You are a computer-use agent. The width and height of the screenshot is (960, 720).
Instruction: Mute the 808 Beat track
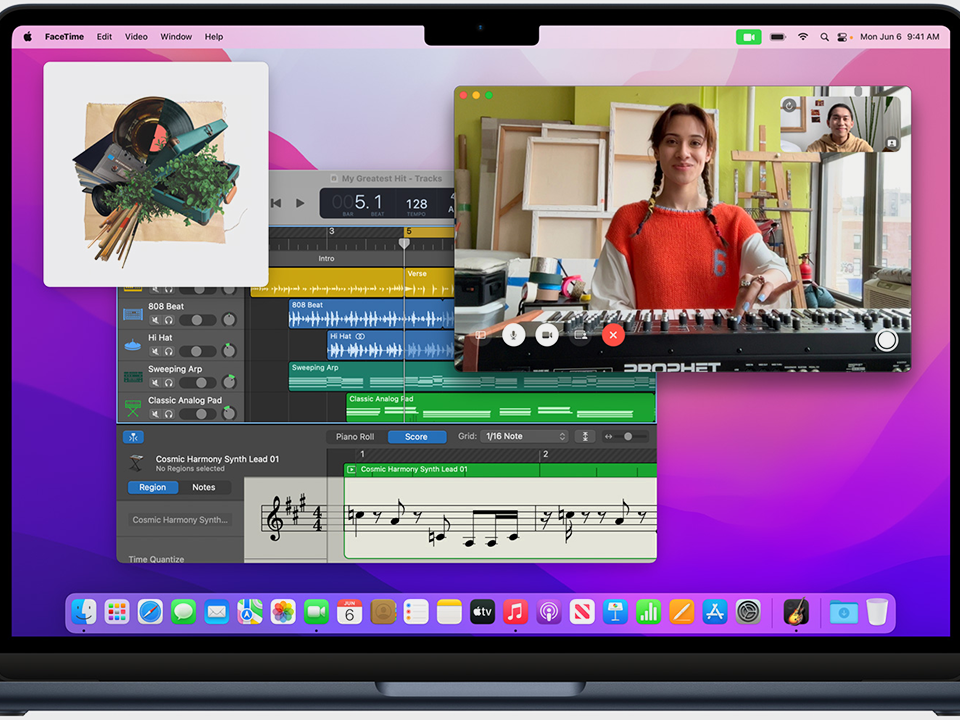coord(155,320)
